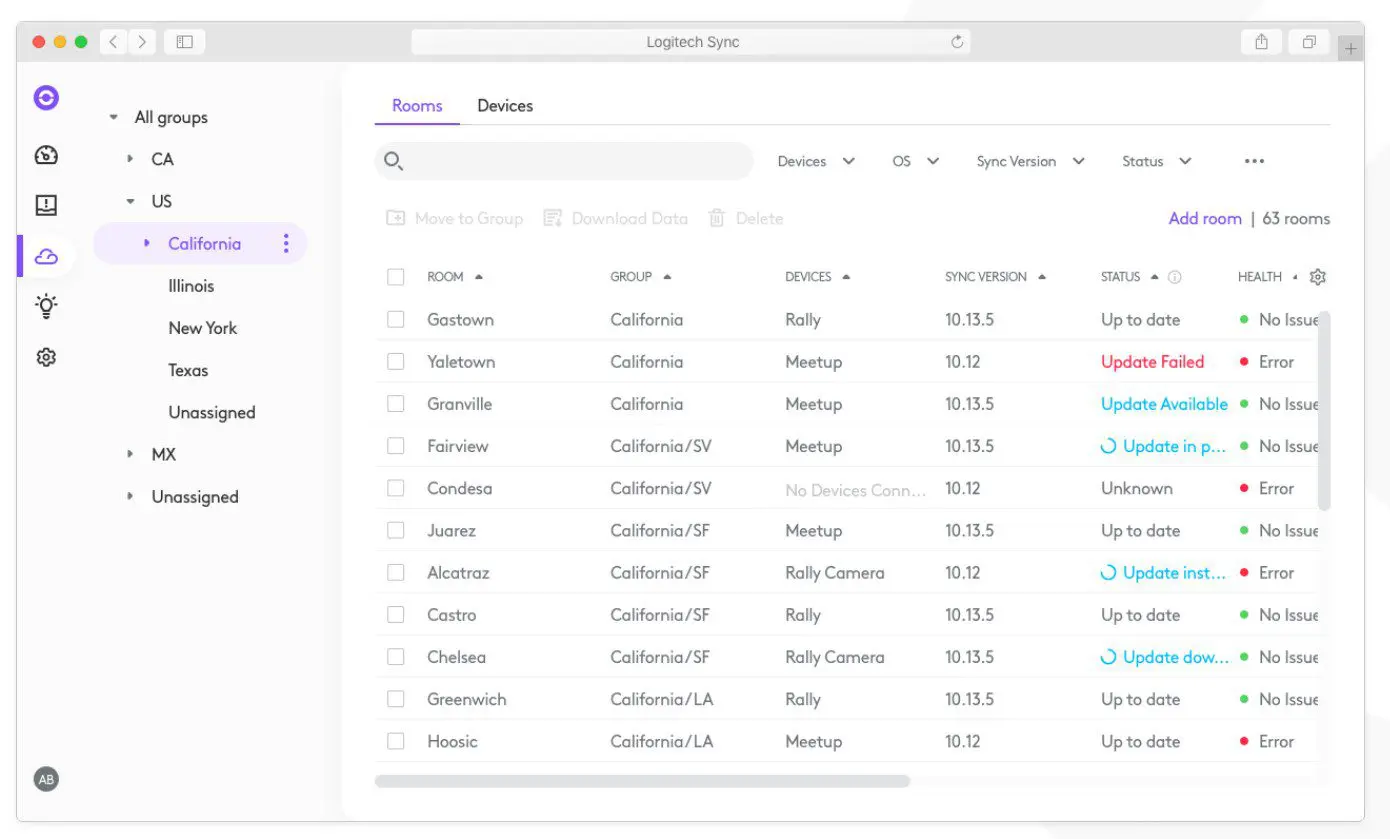The width and height of the screenshot is (1390, 839).
Task: Open the dashboard gauge icon in sidebar
Action: point(46,155)
